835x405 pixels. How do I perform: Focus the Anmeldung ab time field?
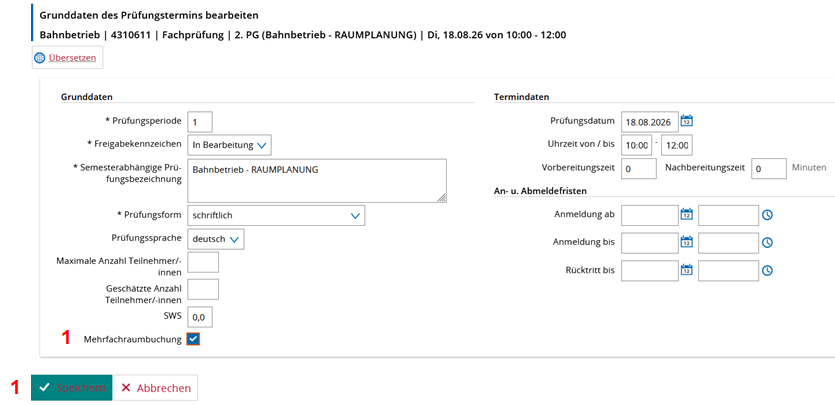click(728, 215)
